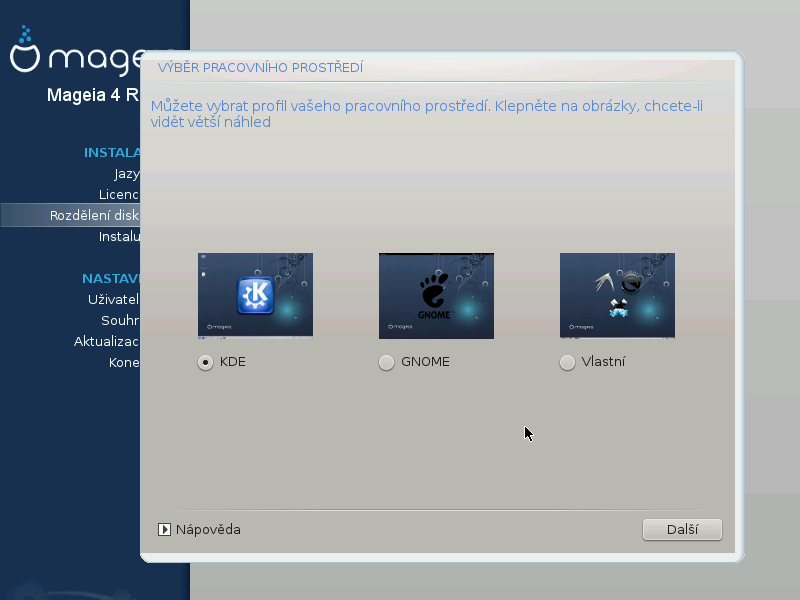Viewport: 800px width, 600px height.
Task: Pick the Vlastní custom desktop radio button
Action: 567,363
